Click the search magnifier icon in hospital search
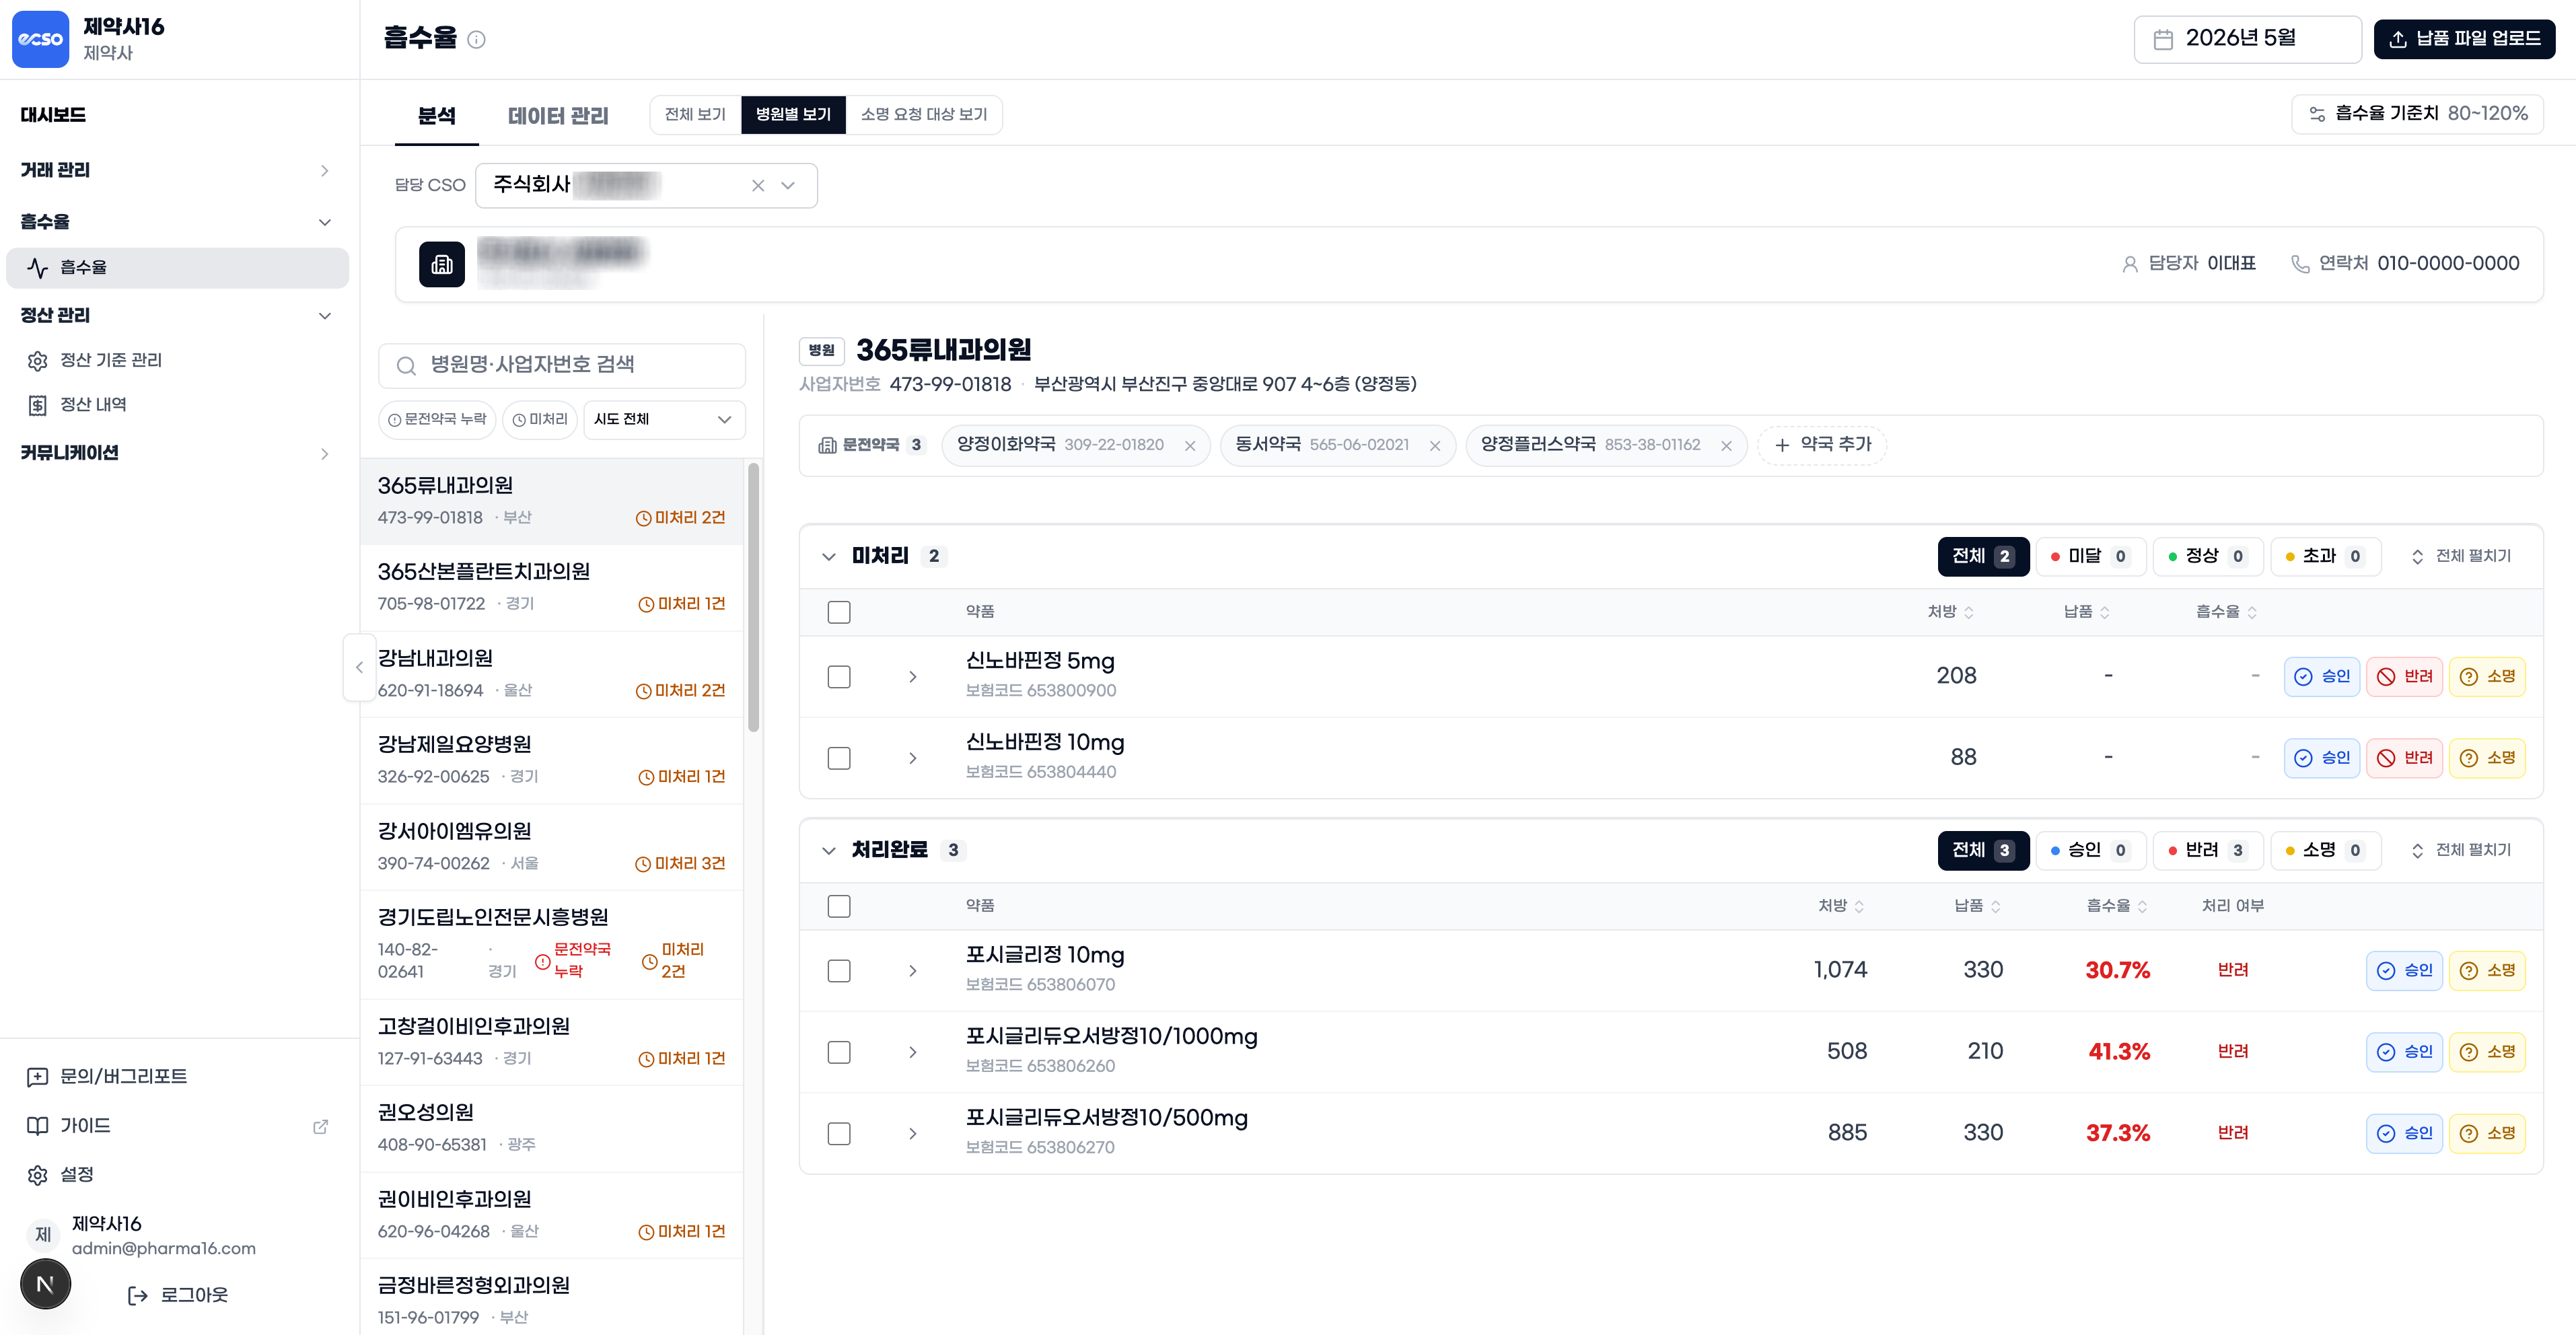2576x1335 pixels. [406, 366]
